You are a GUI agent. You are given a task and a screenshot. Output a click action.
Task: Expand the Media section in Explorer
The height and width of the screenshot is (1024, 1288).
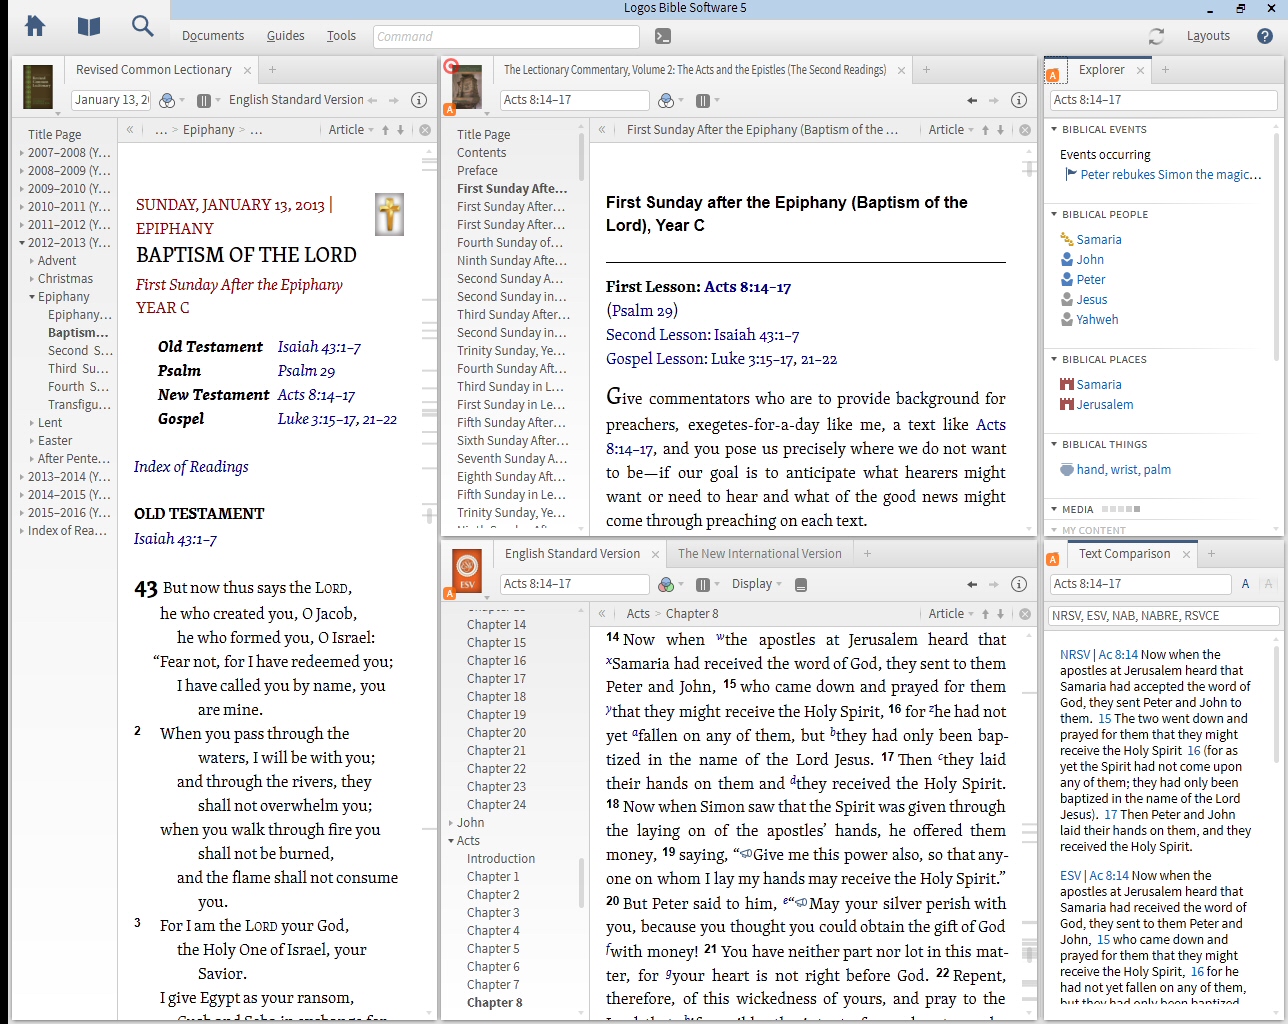tap(1054, 509)
